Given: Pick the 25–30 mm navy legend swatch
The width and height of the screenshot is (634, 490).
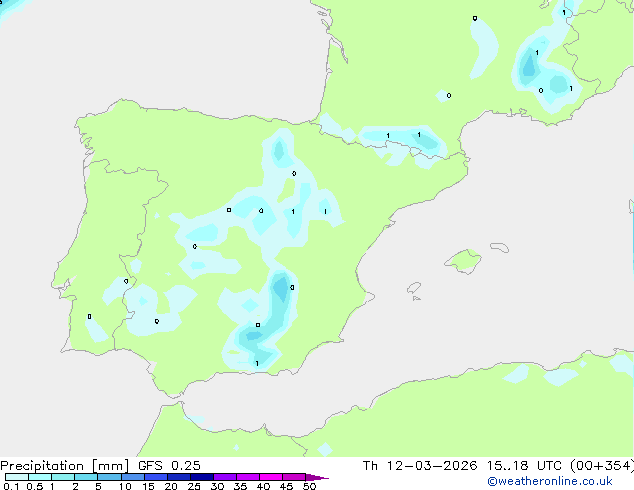Looking at the screenshot, I should 201,477.
